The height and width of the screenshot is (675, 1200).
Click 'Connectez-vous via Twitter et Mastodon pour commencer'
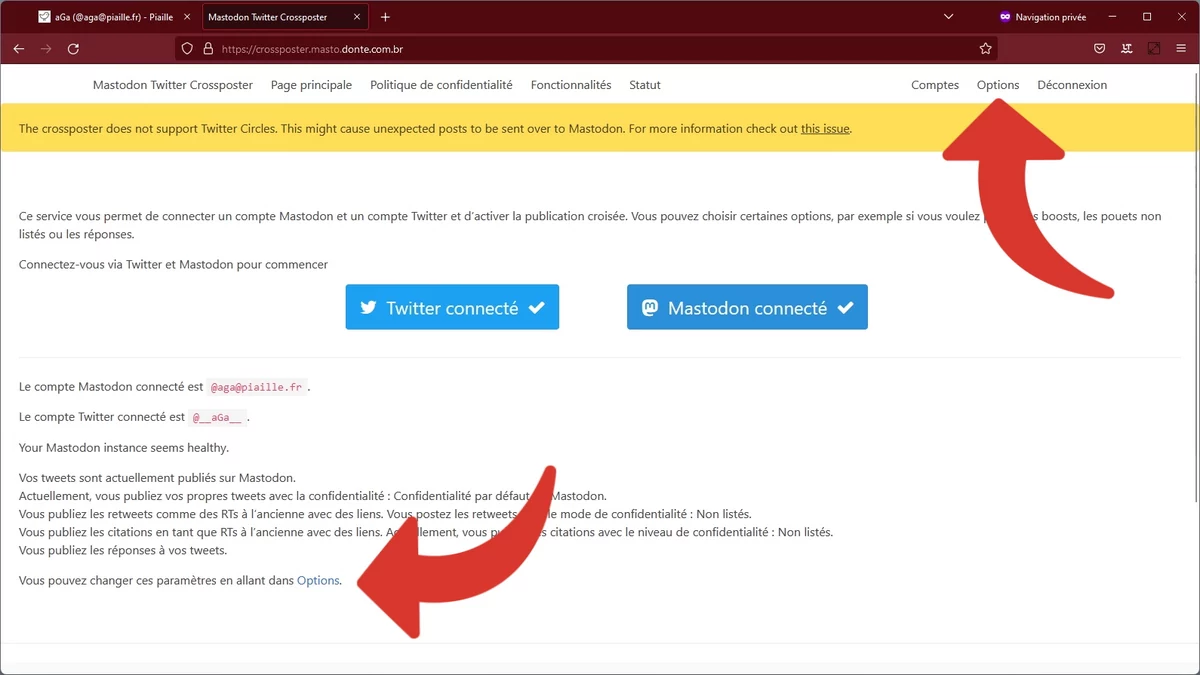pos(173,264)
